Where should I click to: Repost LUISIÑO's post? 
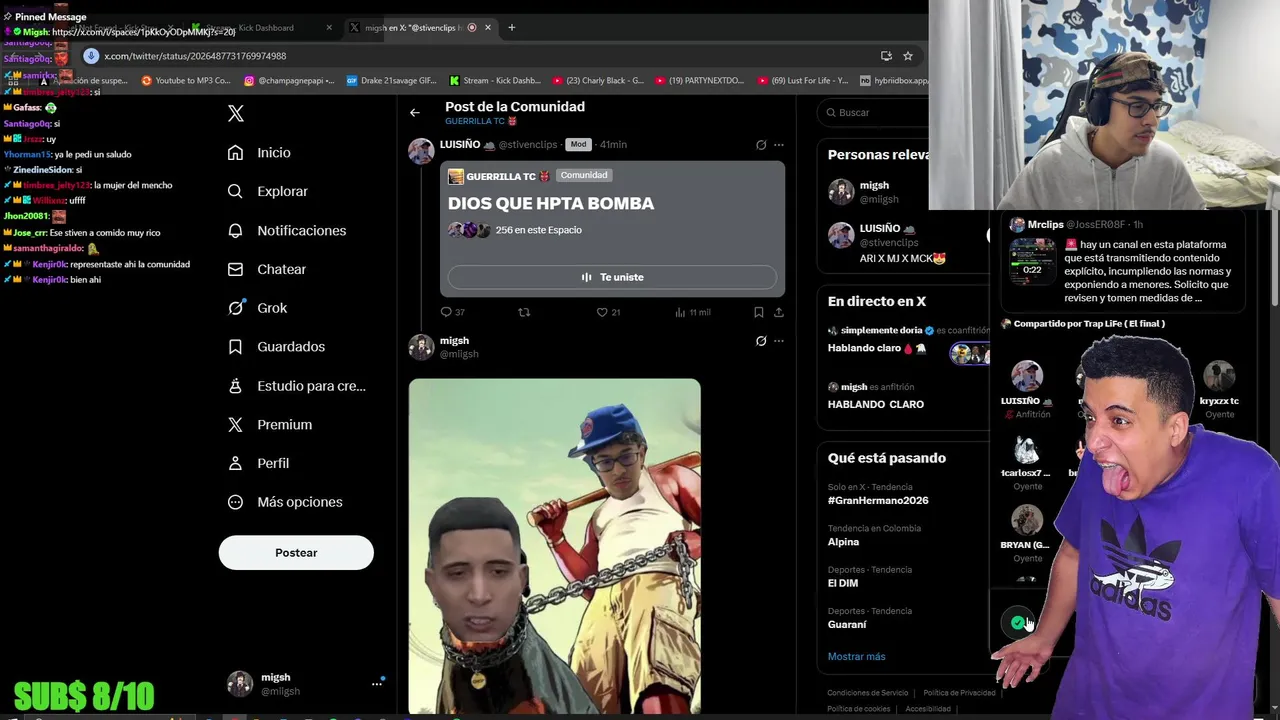(524, 312)
